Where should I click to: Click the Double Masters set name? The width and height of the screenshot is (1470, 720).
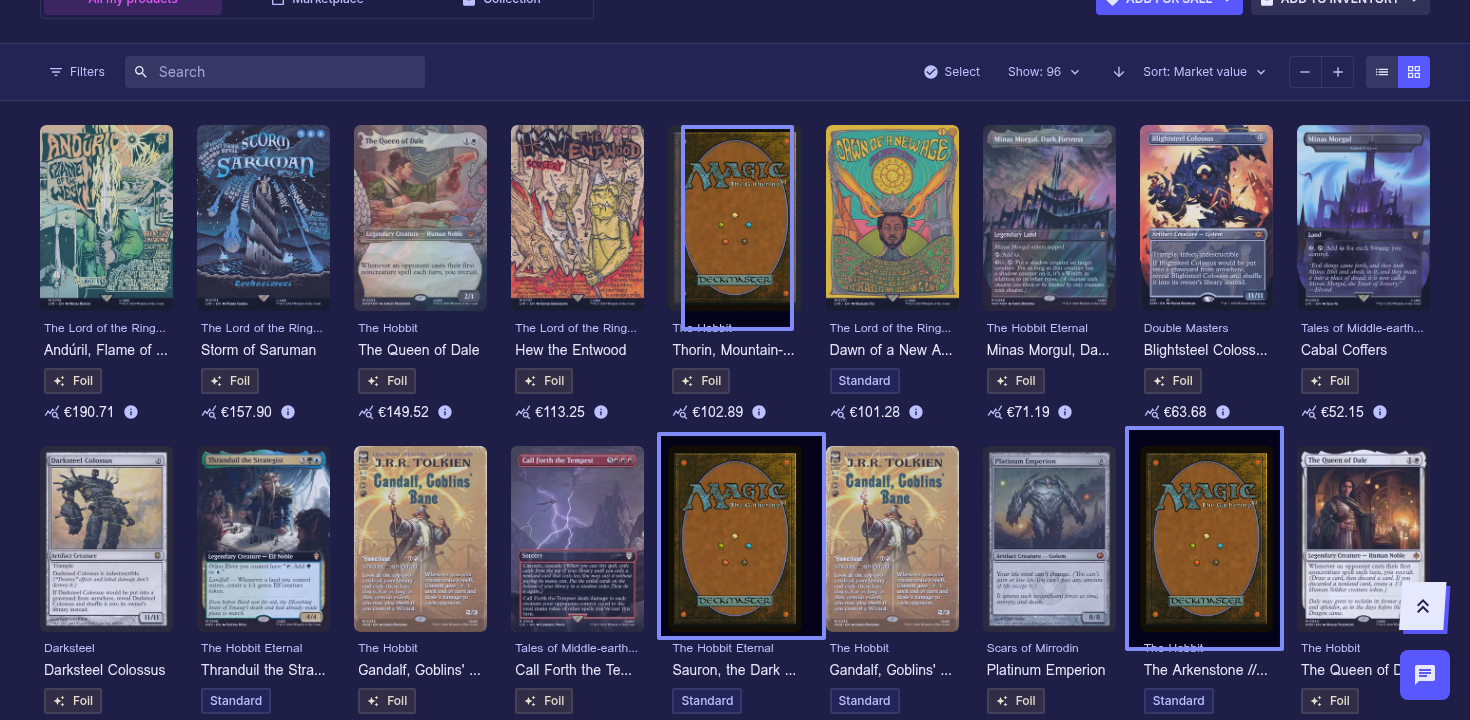tap(1185, 328)
